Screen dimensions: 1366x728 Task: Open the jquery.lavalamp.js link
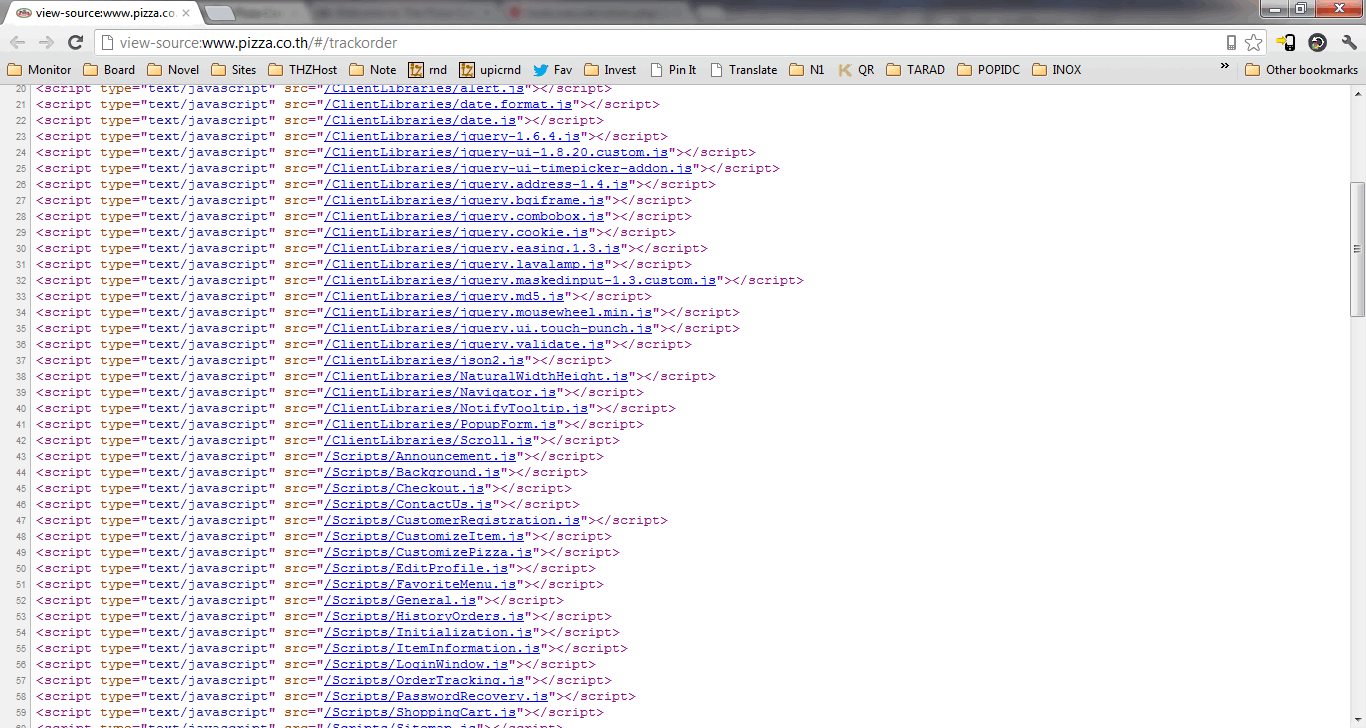465,264
